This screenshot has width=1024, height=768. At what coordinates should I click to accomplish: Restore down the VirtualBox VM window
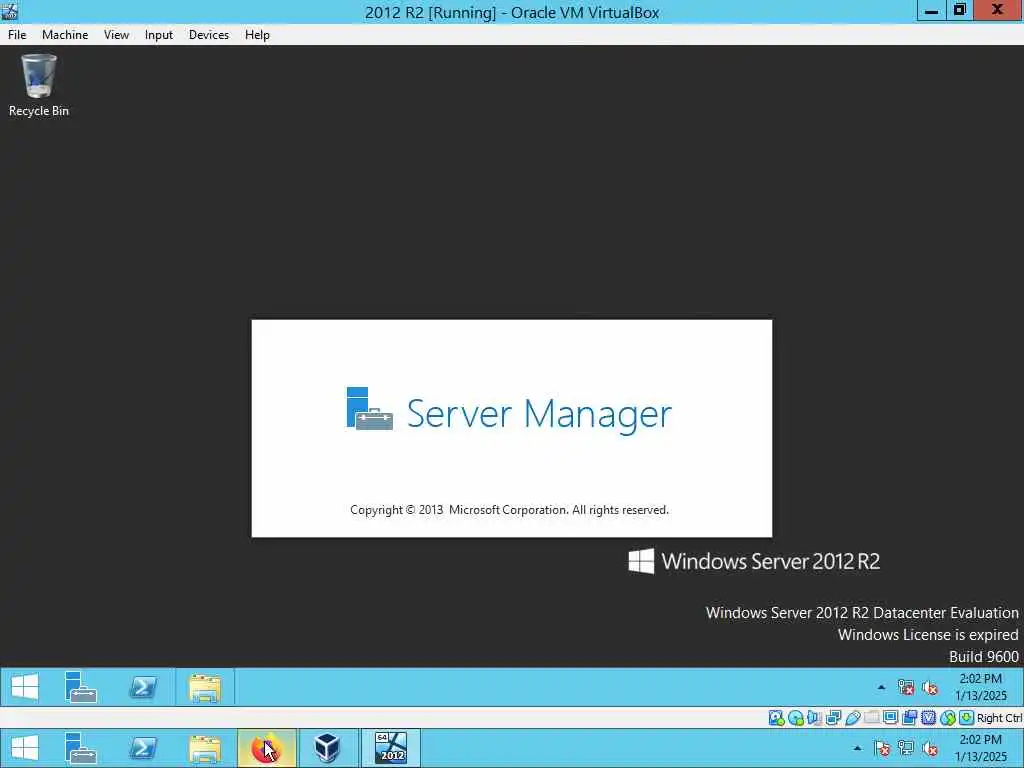[959, 10]
